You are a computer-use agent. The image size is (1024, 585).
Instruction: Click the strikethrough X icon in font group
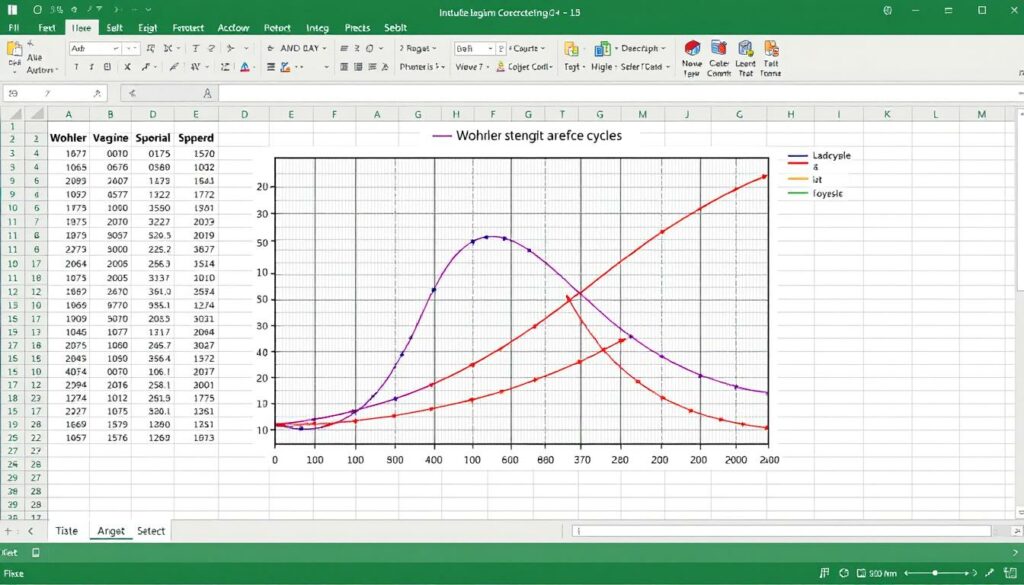(127, 67)
